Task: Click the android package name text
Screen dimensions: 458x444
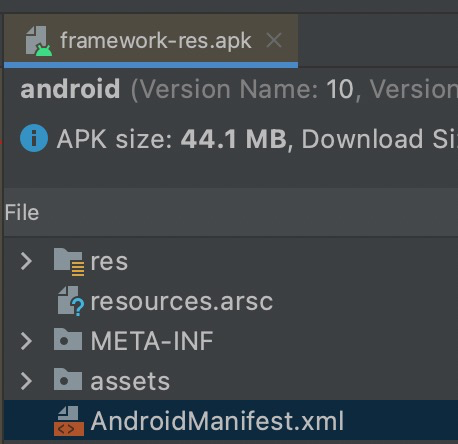Action: (70, 89)
